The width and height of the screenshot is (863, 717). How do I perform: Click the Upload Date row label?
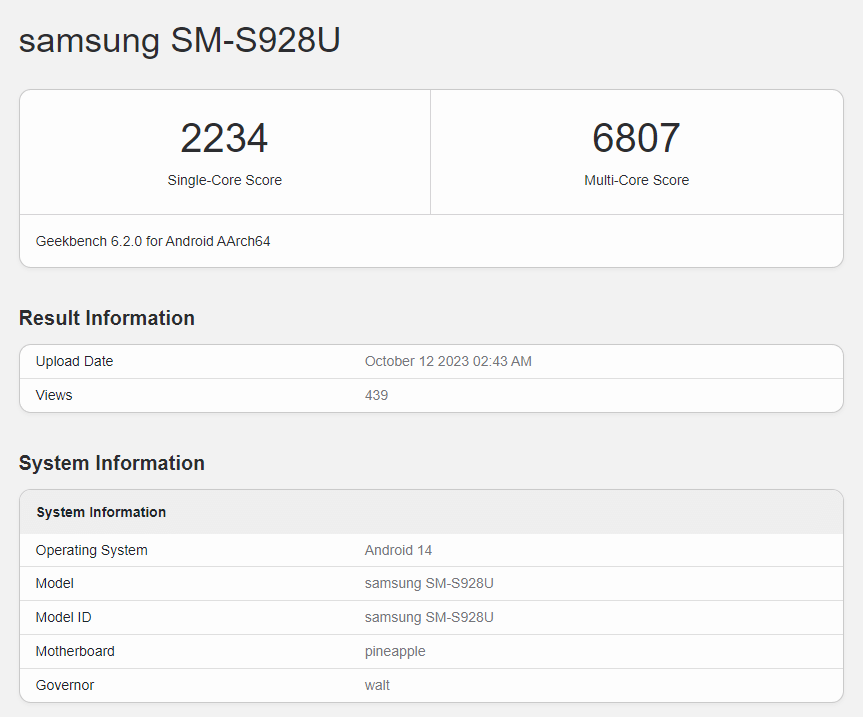(x=74, y=361)
